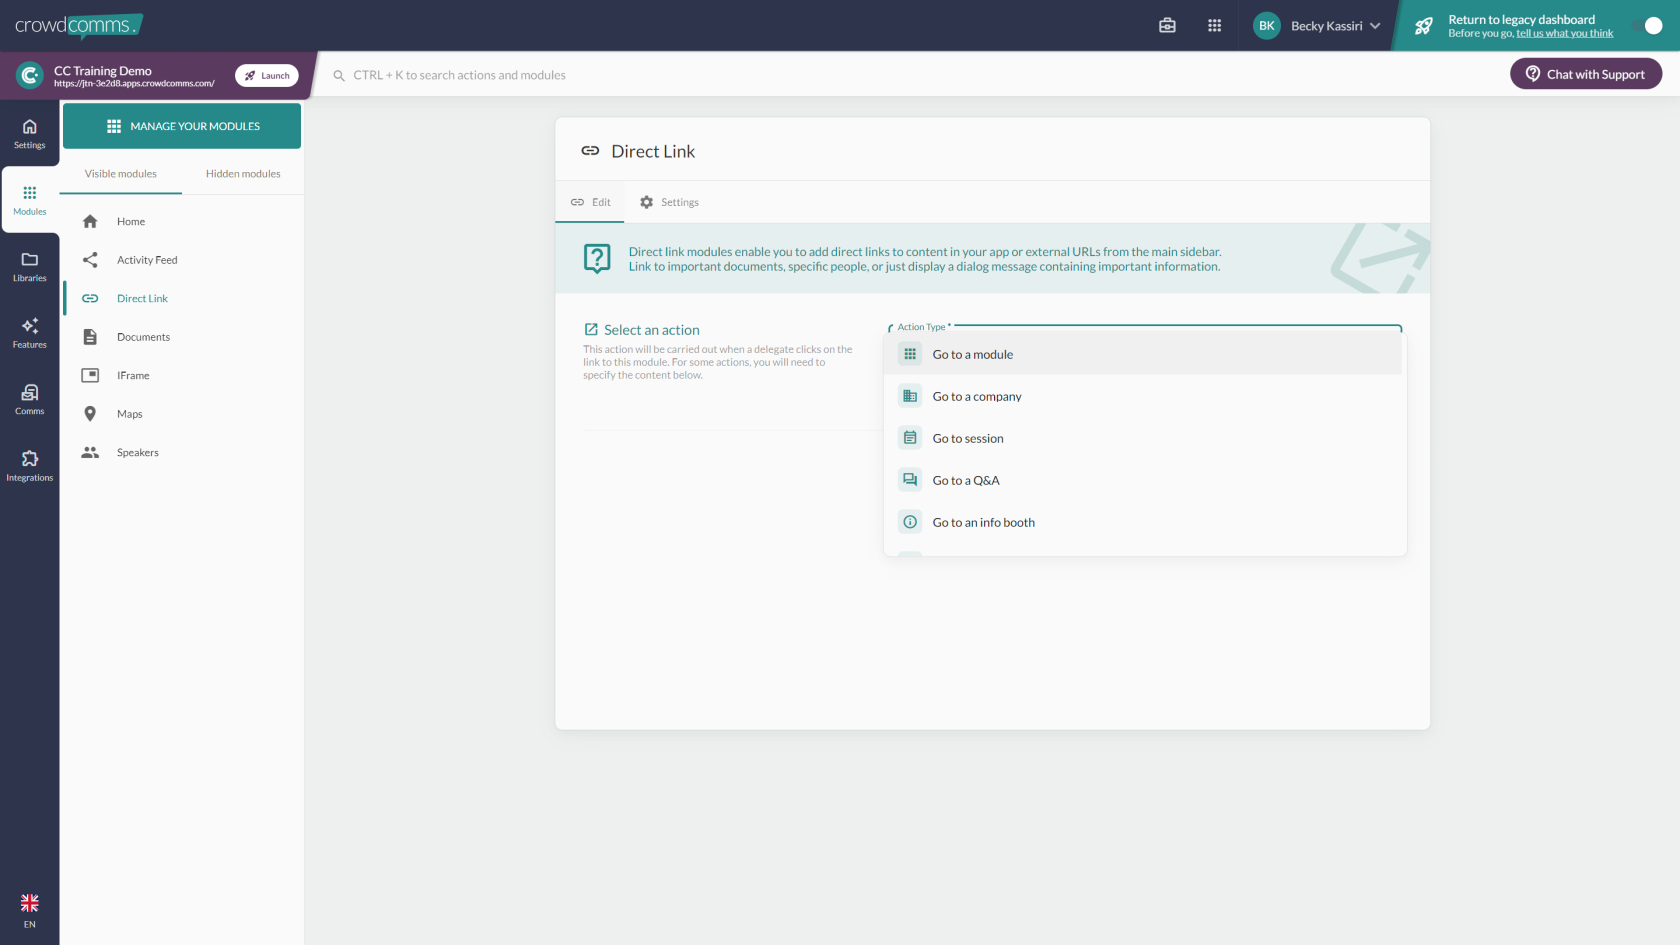This screenshot has height=945, width=1680.
Task: Pick 'Go to session' from the list
Action: point(967,438)
